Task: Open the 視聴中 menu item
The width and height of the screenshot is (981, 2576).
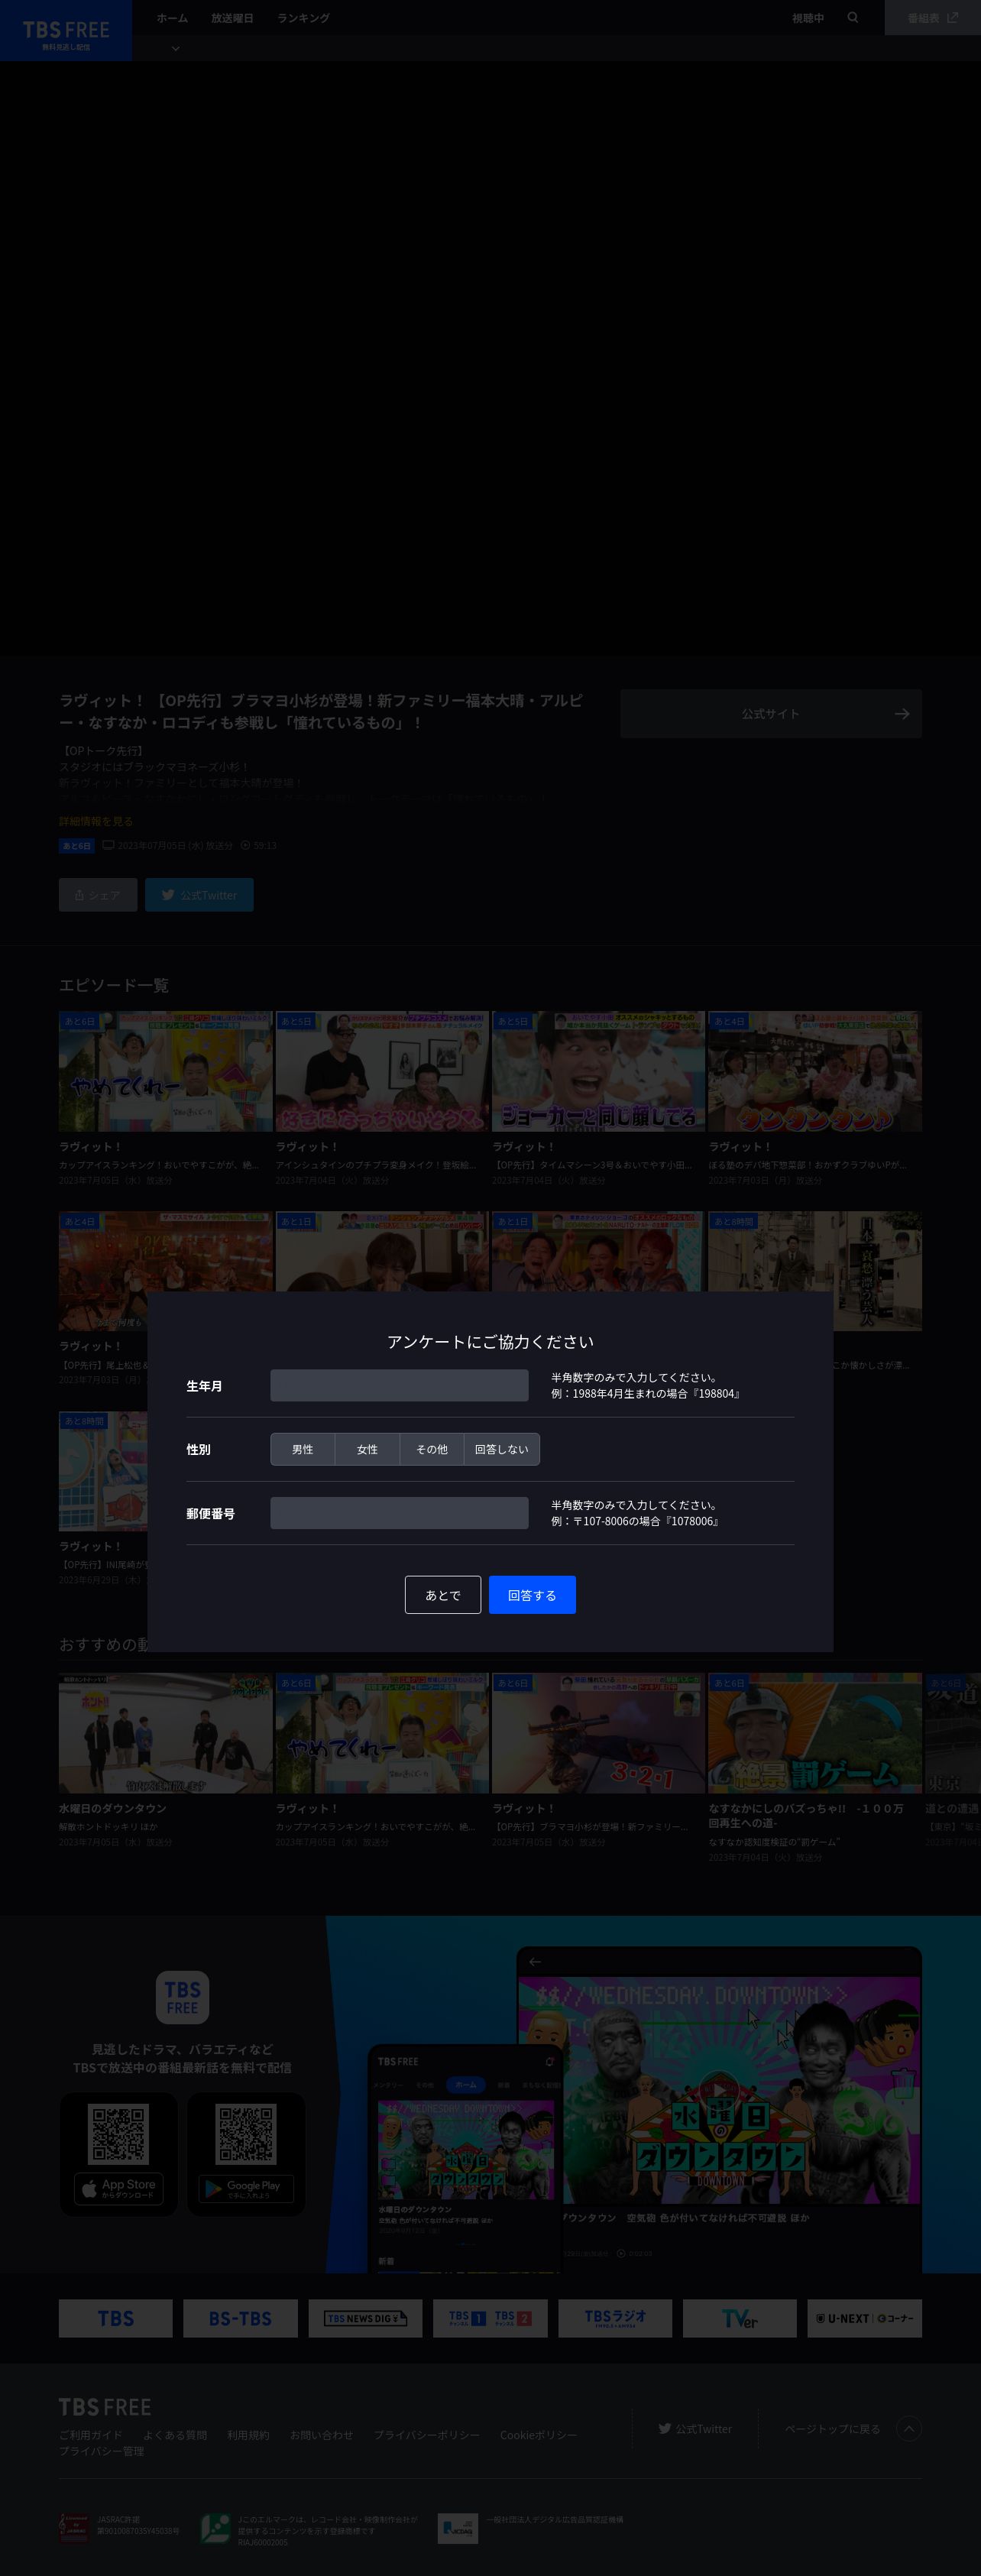Action: coord(808,18)
